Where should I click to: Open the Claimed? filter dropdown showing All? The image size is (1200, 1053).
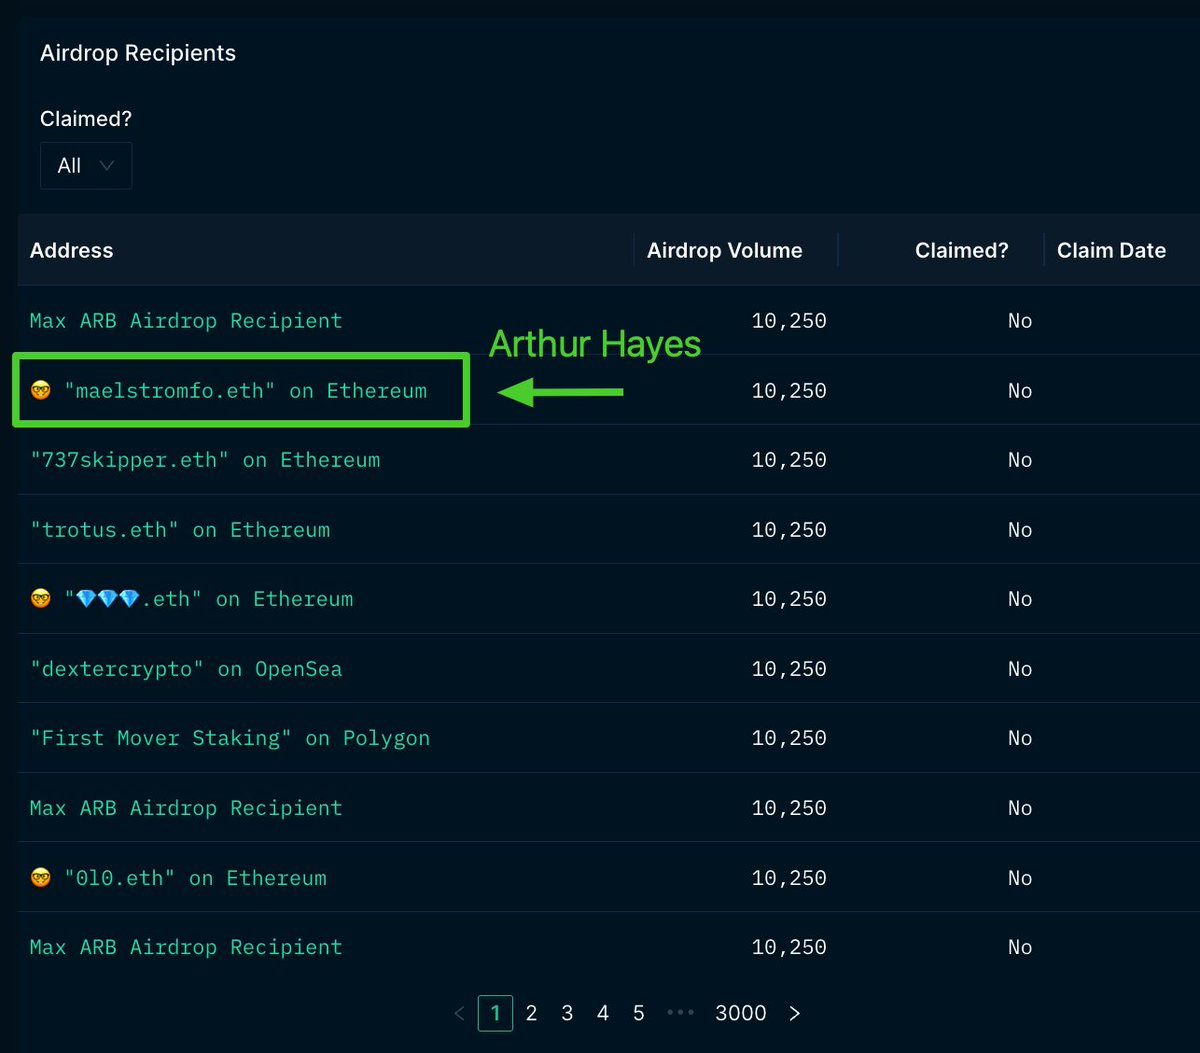tap(85, 165)
